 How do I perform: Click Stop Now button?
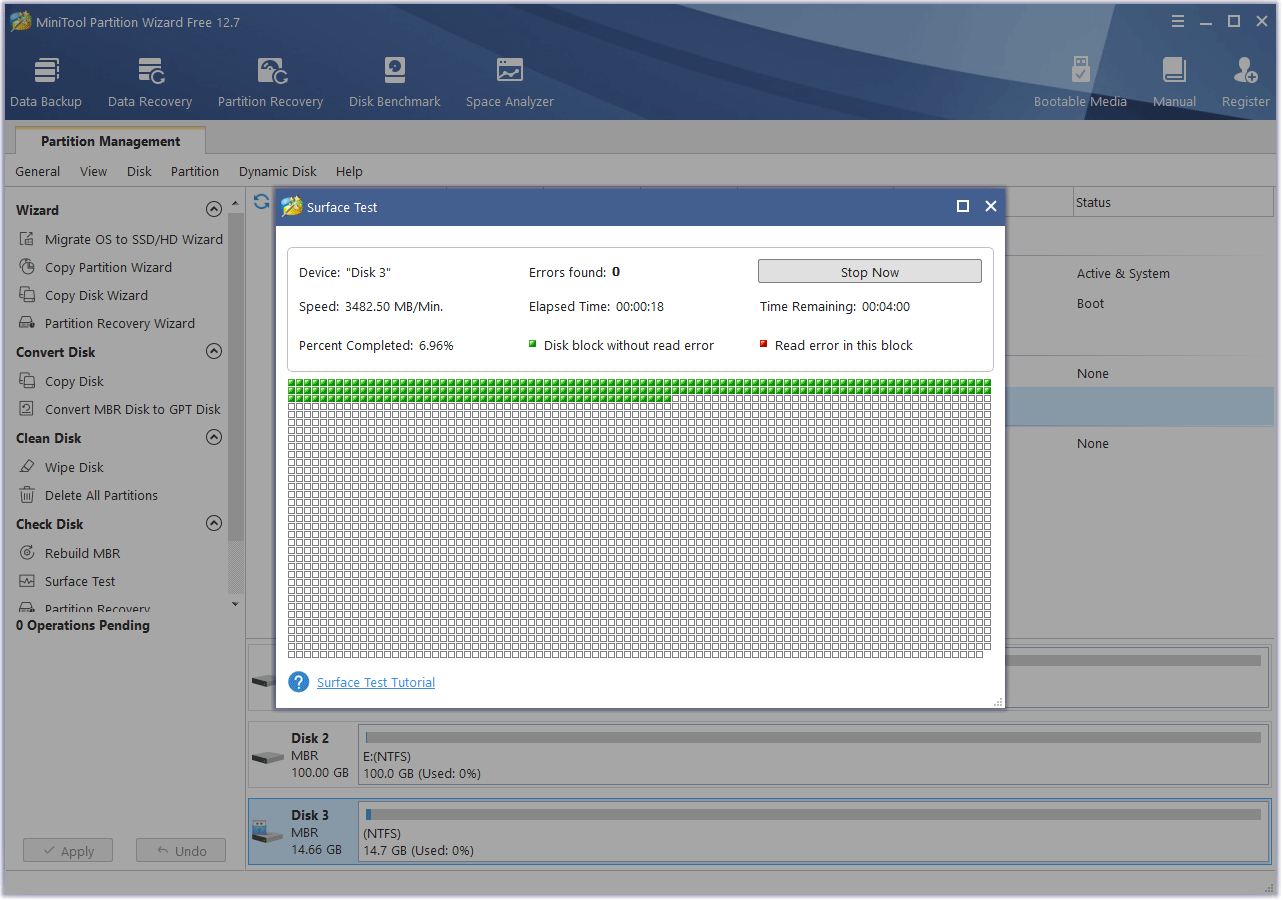pos(870,272)
